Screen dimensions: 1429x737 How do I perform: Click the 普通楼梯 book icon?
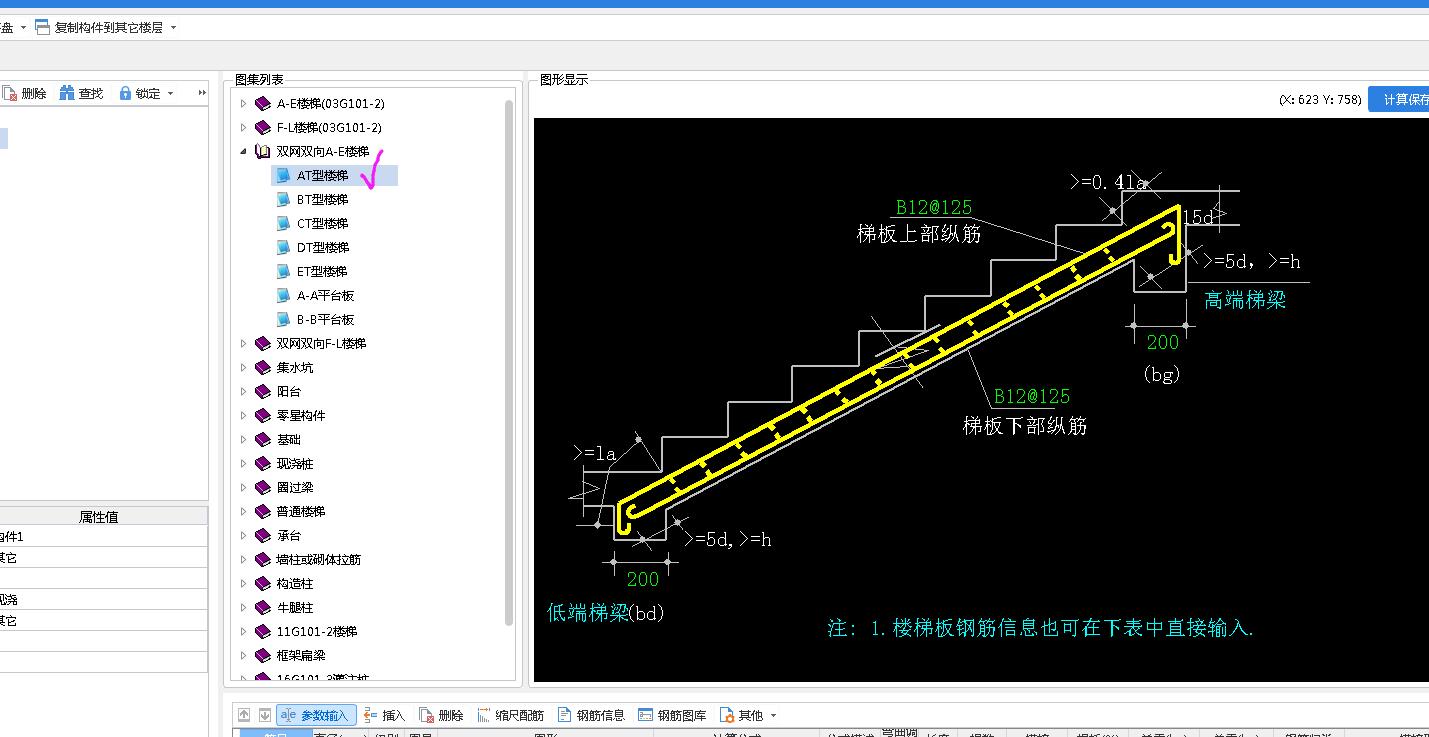tap(263, 511)
